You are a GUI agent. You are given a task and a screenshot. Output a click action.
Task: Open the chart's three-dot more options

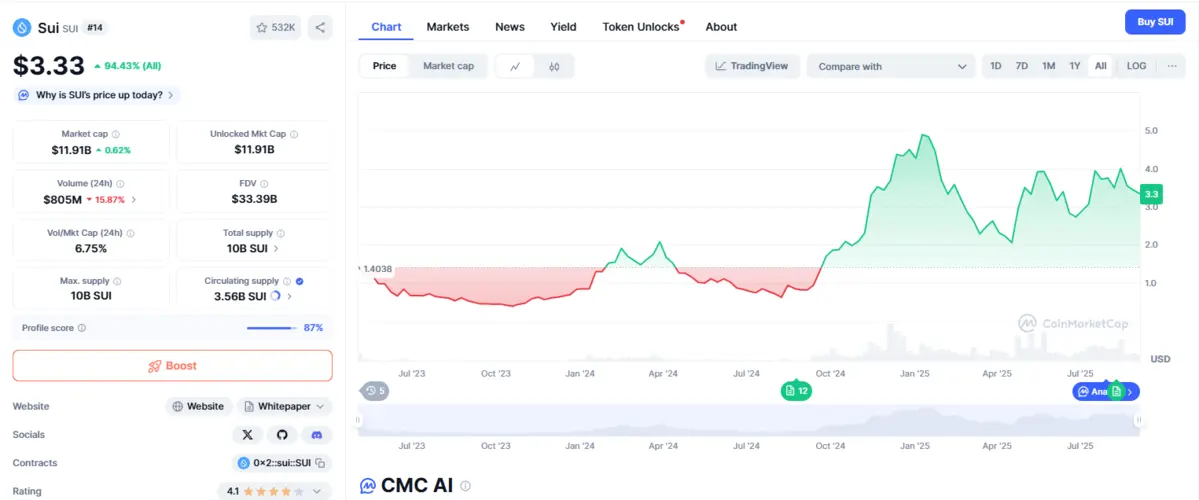1172,66
